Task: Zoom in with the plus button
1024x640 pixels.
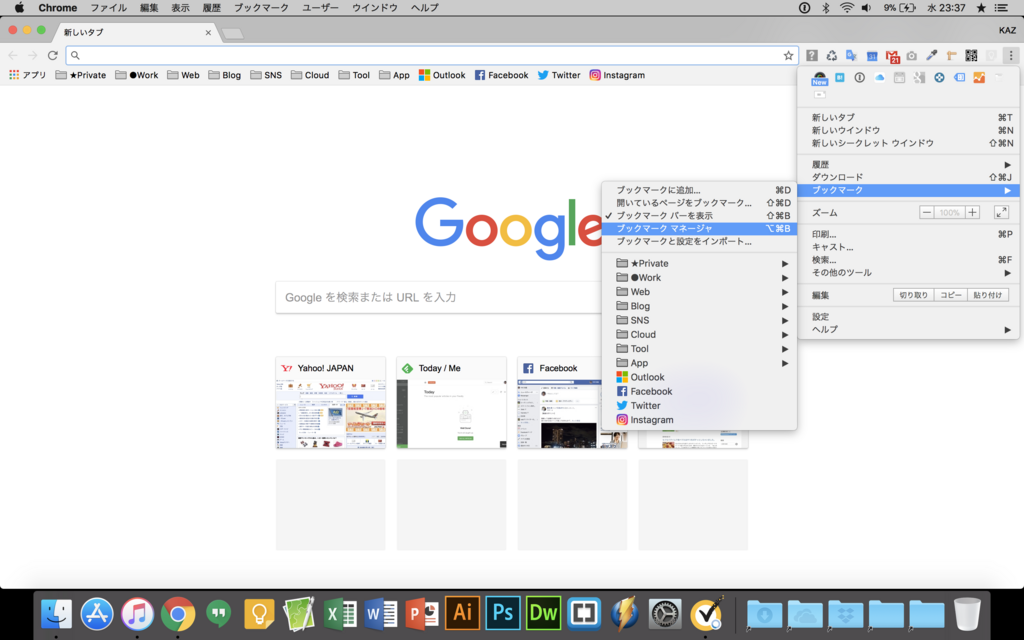Action: [x=972, y=212]
